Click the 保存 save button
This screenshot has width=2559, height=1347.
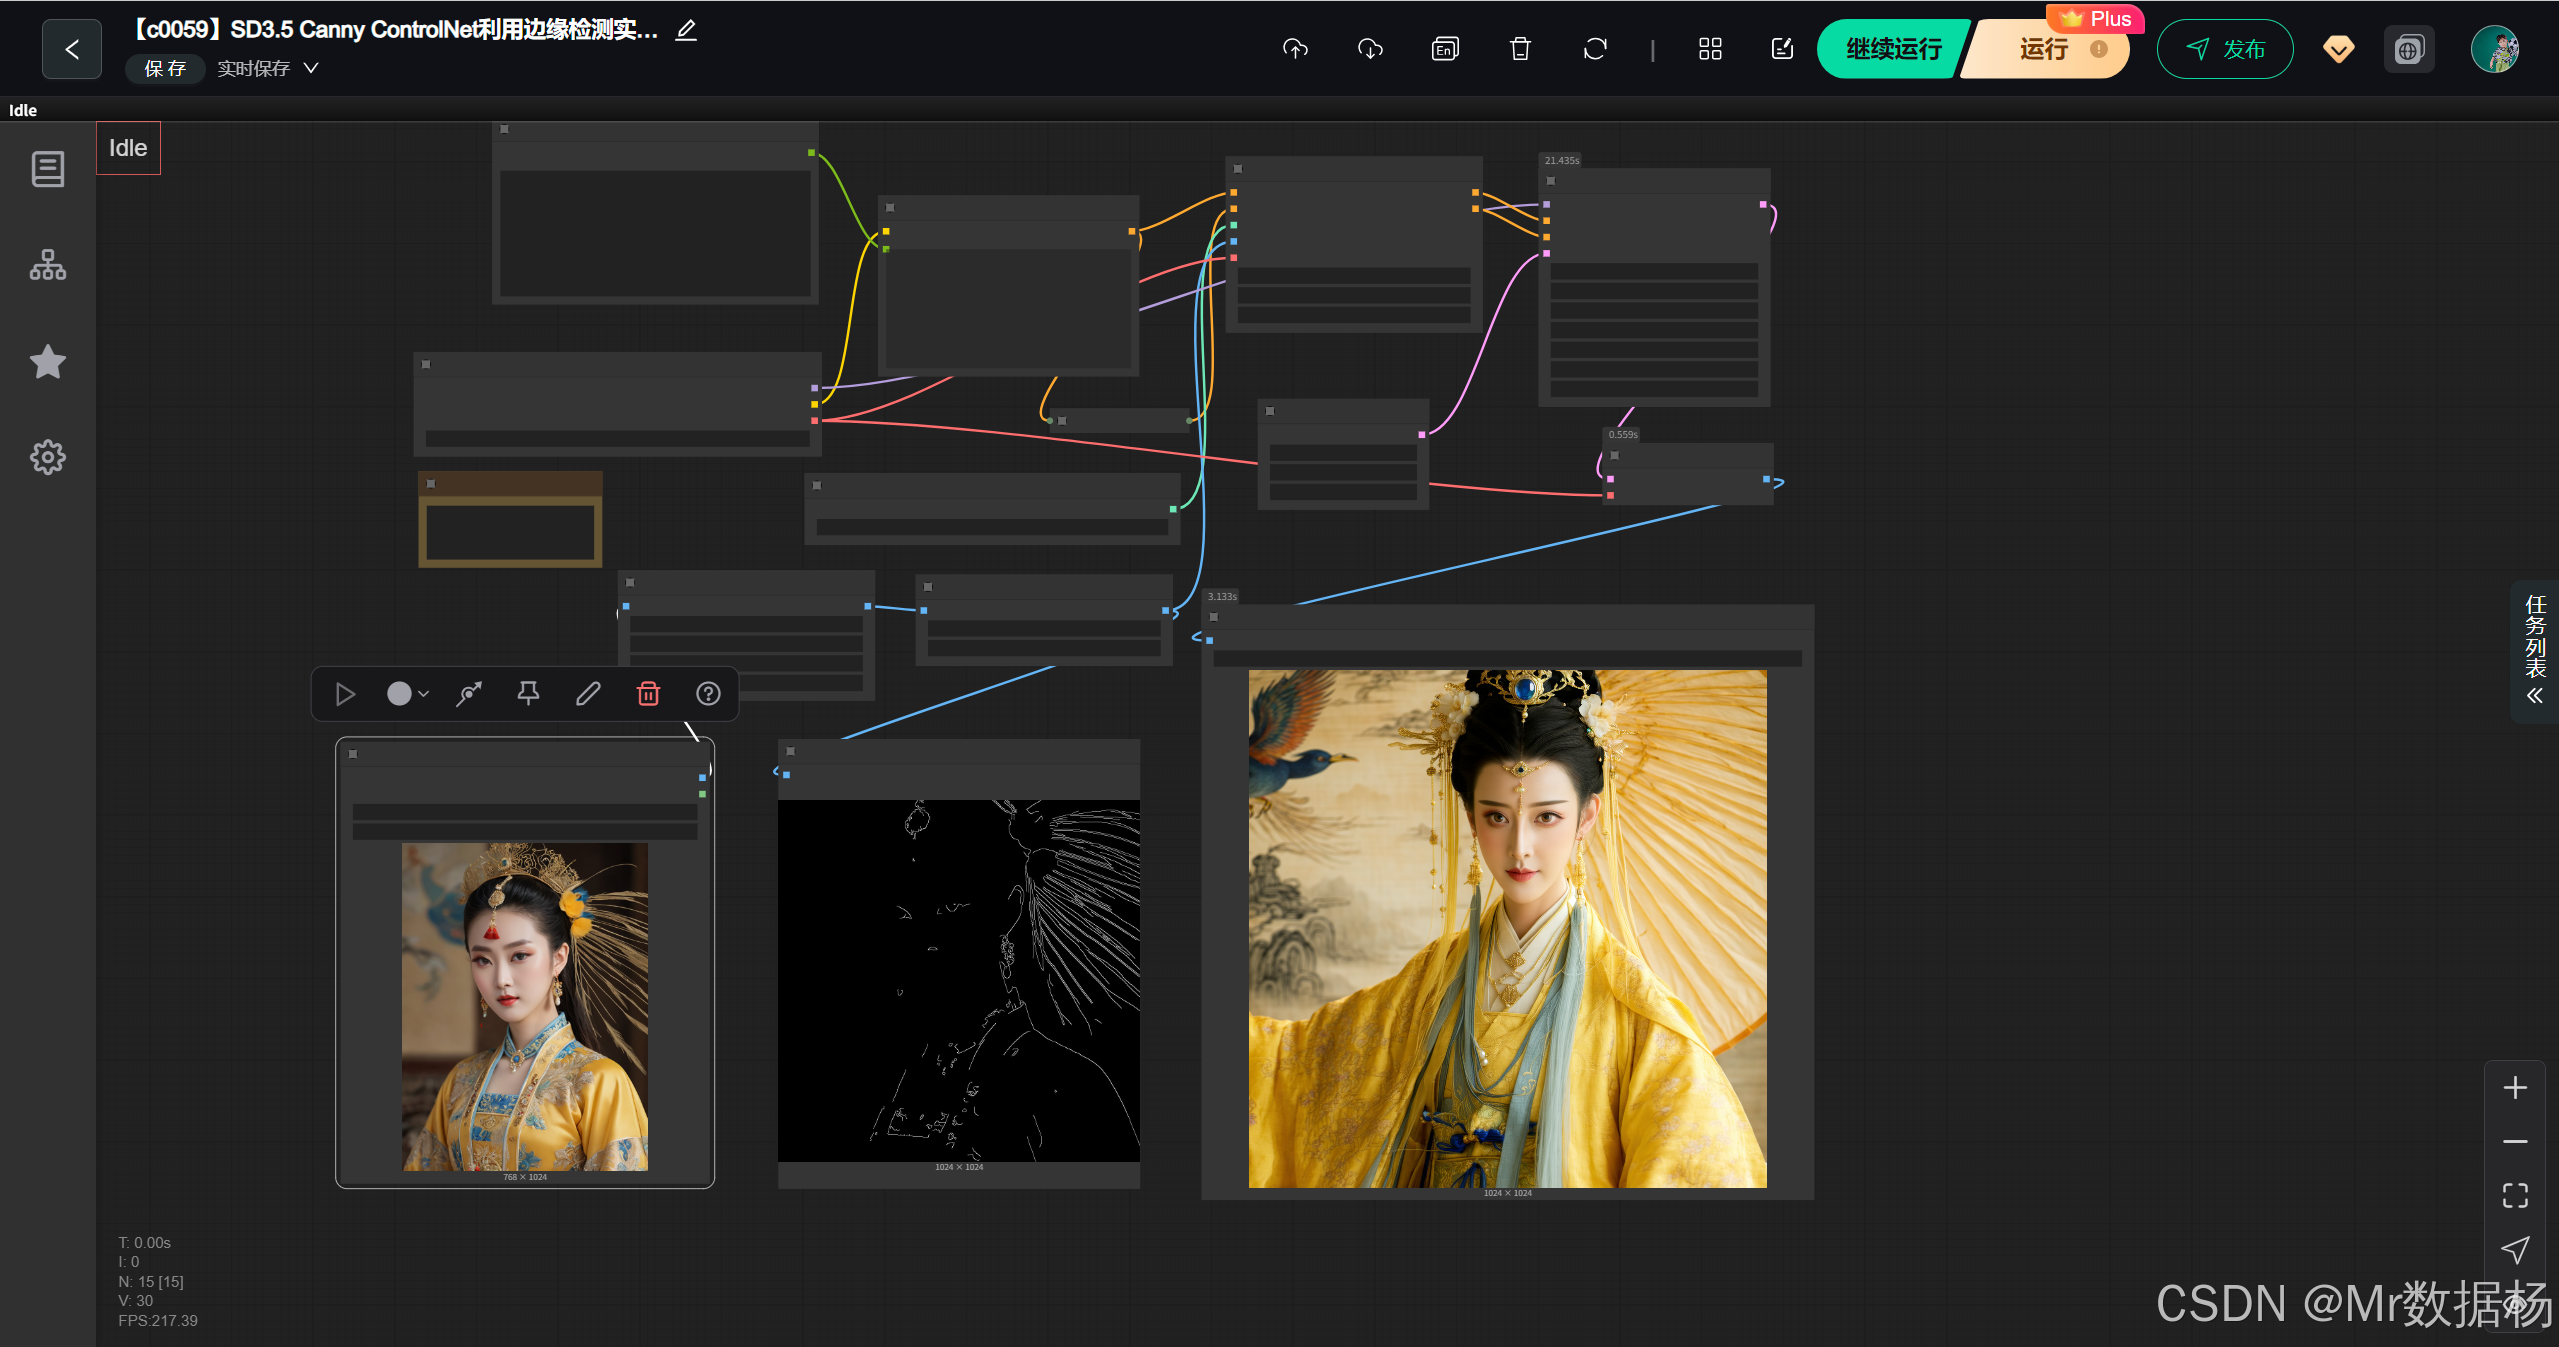click(165, 68)
